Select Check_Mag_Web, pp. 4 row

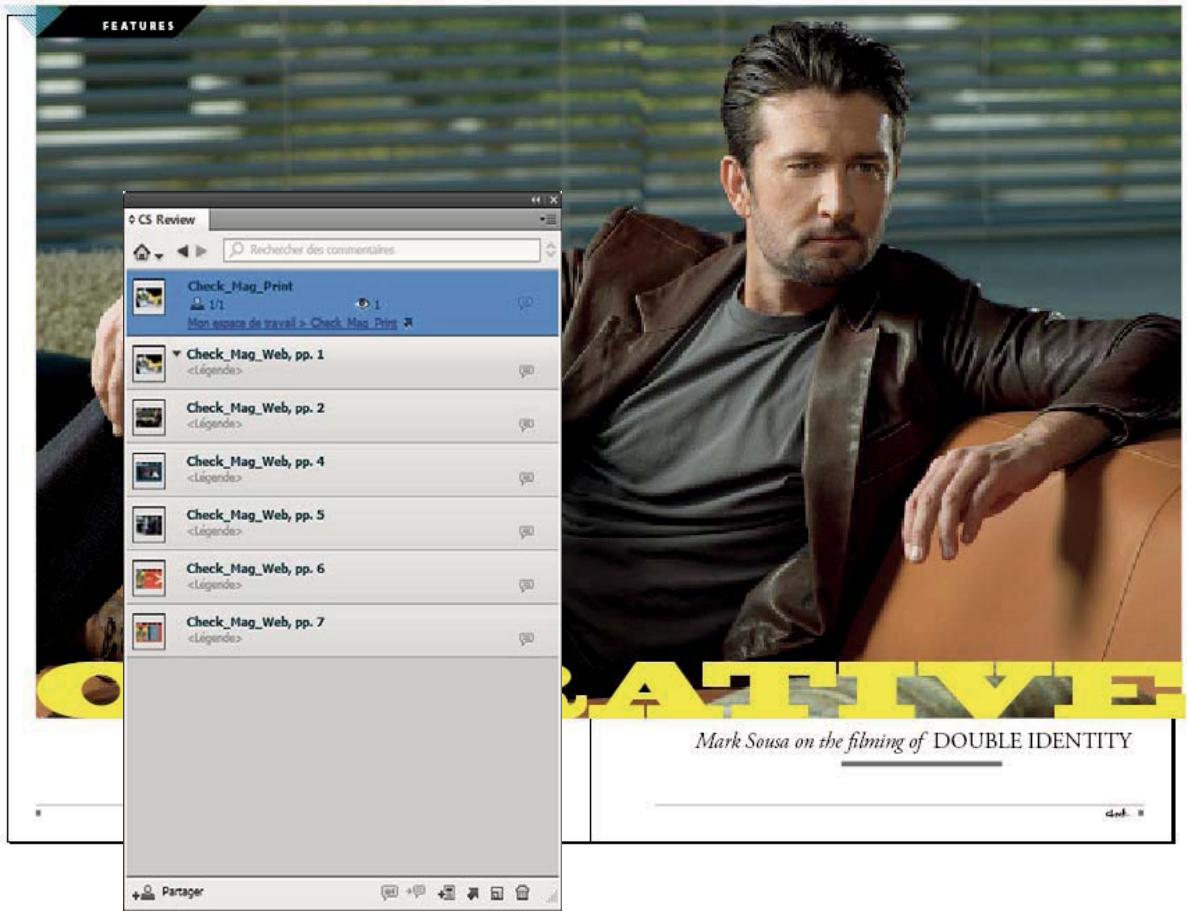coord(342,471)
